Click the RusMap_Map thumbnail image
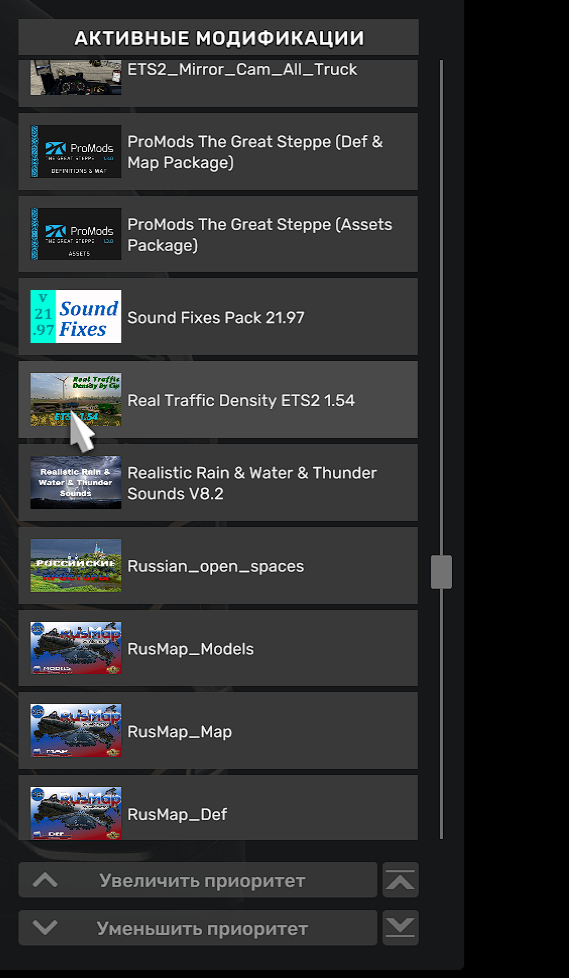Viewport: 569px width, 978px height. click(75, 730)
